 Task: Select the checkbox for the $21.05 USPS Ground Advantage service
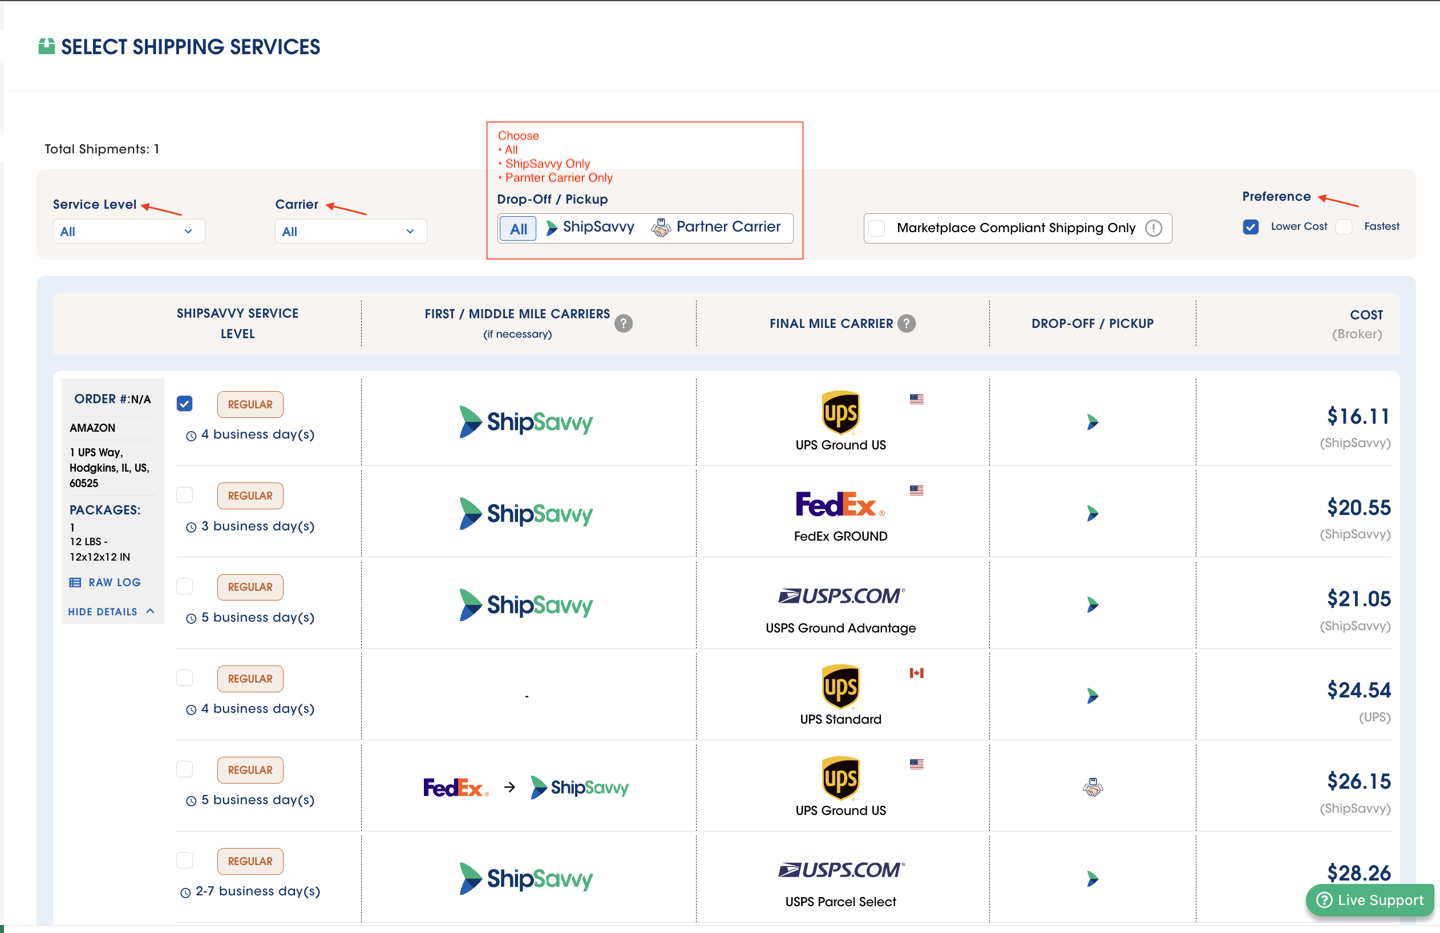coord(185,586)
